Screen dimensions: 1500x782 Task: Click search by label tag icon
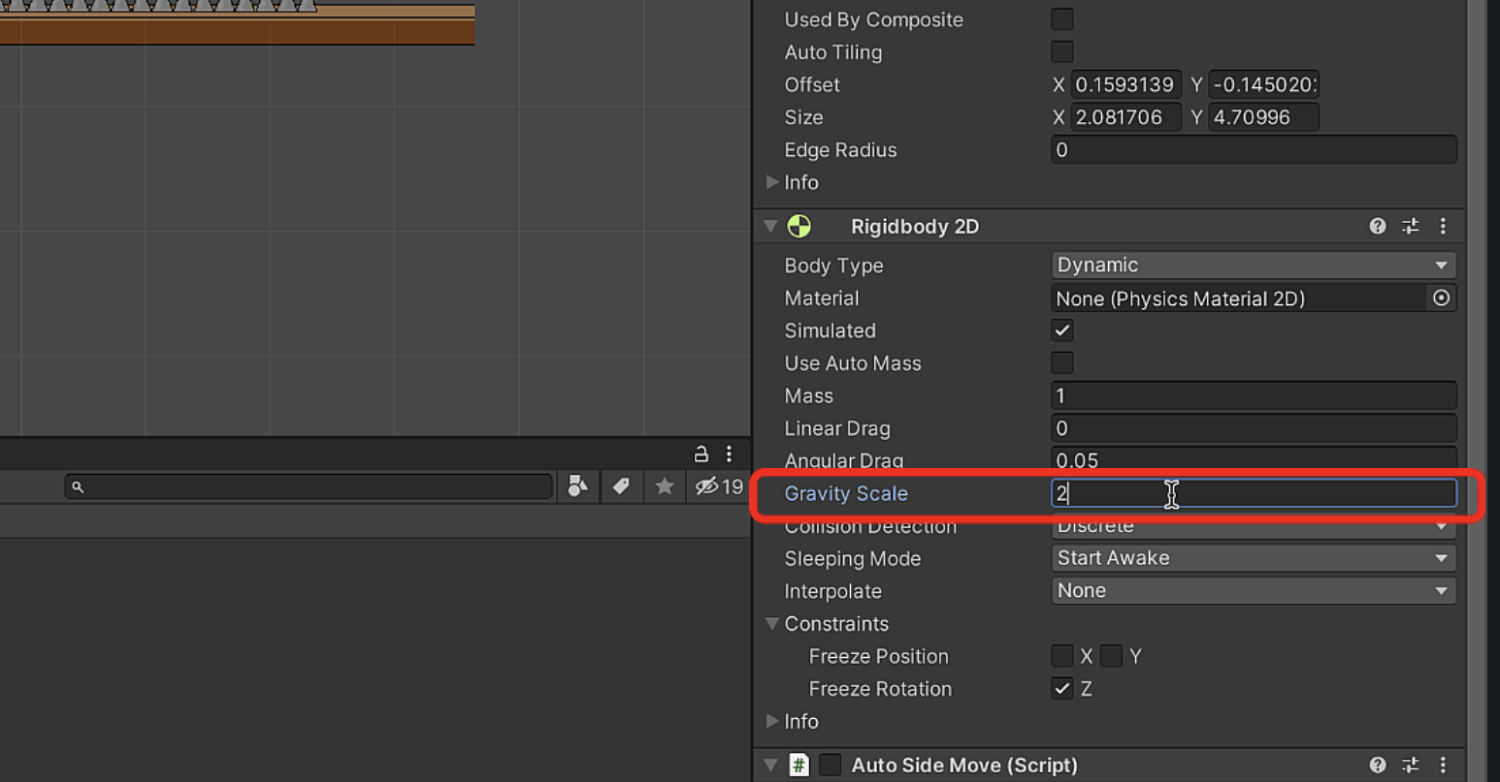tap(621, 486)
